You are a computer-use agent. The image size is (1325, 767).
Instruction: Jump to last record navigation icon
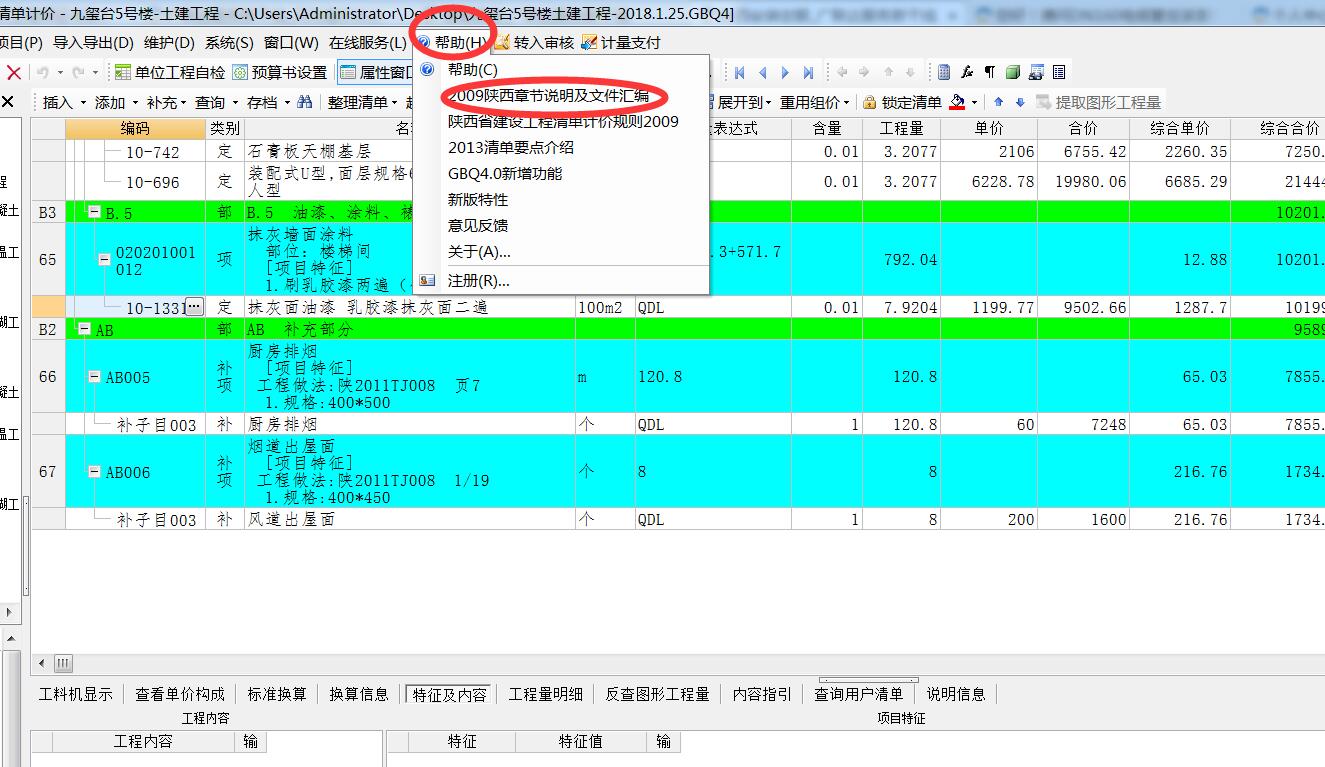pos(808,72)
